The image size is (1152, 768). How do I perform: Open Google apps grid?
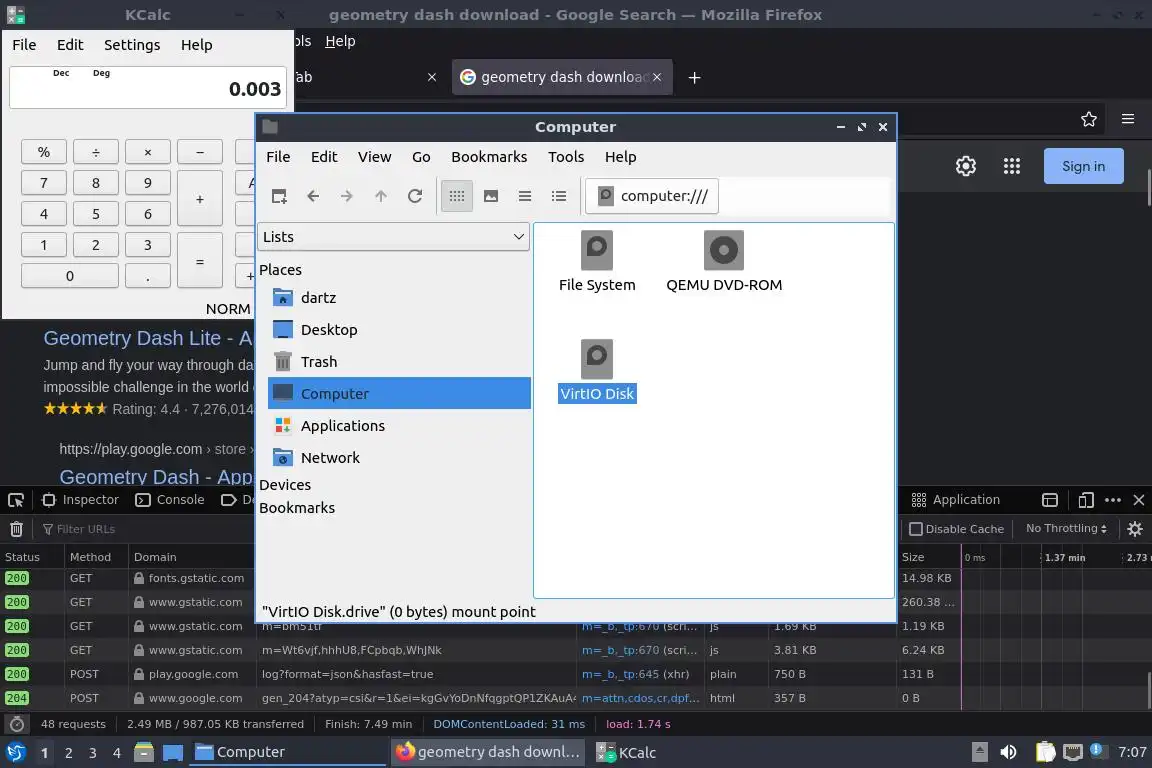(x=1012, y=166)
